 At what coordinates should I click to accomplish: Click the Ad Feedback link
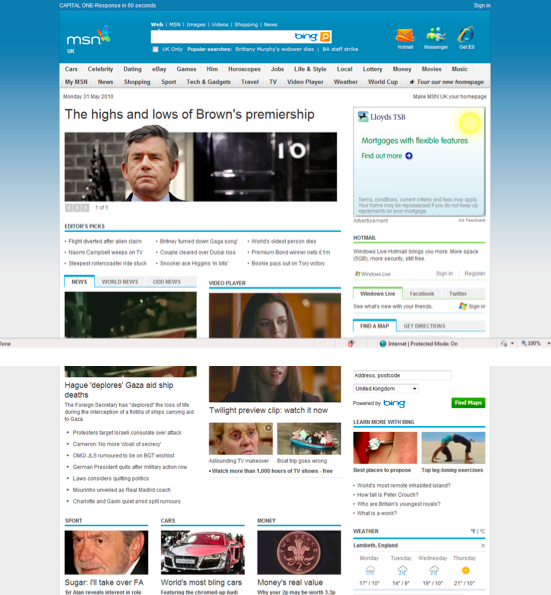(472, 220)
